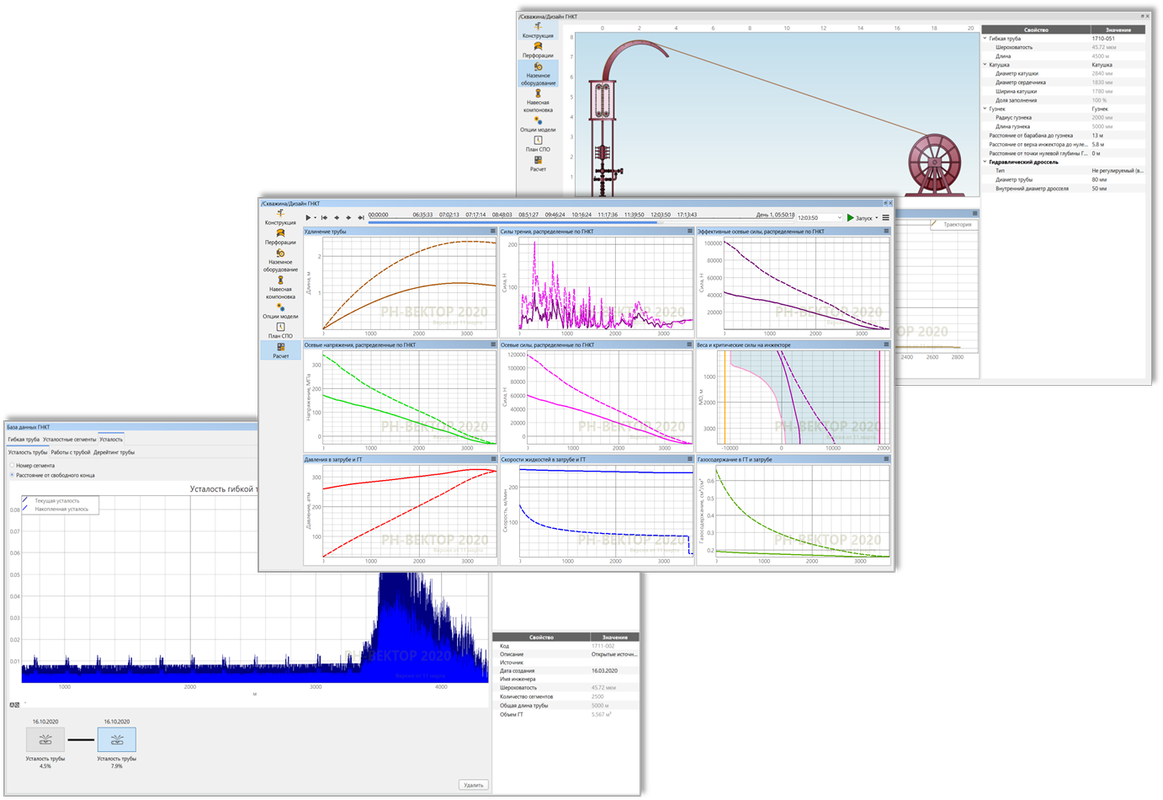Switch to Дерейтинг трубы sub-tab

point(114,452)
